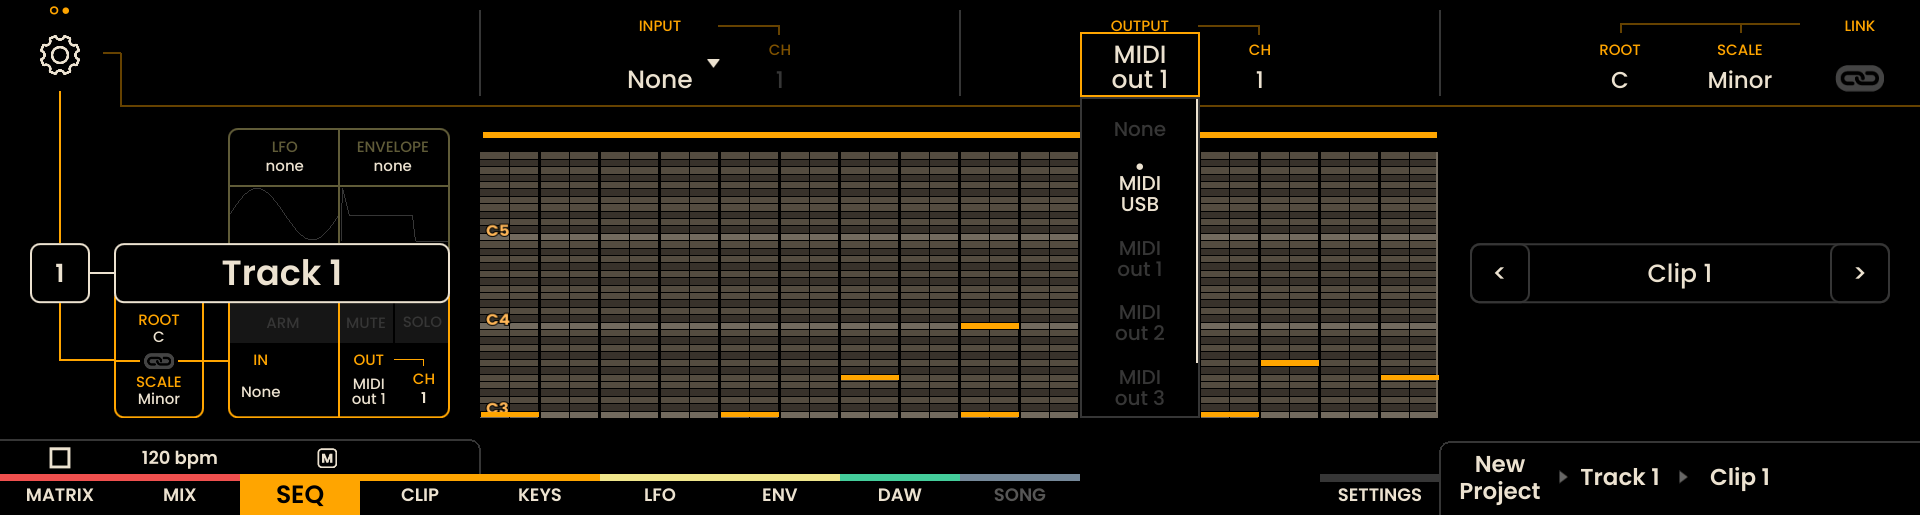Choose MIDI out 3 in the dropdown list
This screenshot has width=1920, height=515.
click(1140, 387)
